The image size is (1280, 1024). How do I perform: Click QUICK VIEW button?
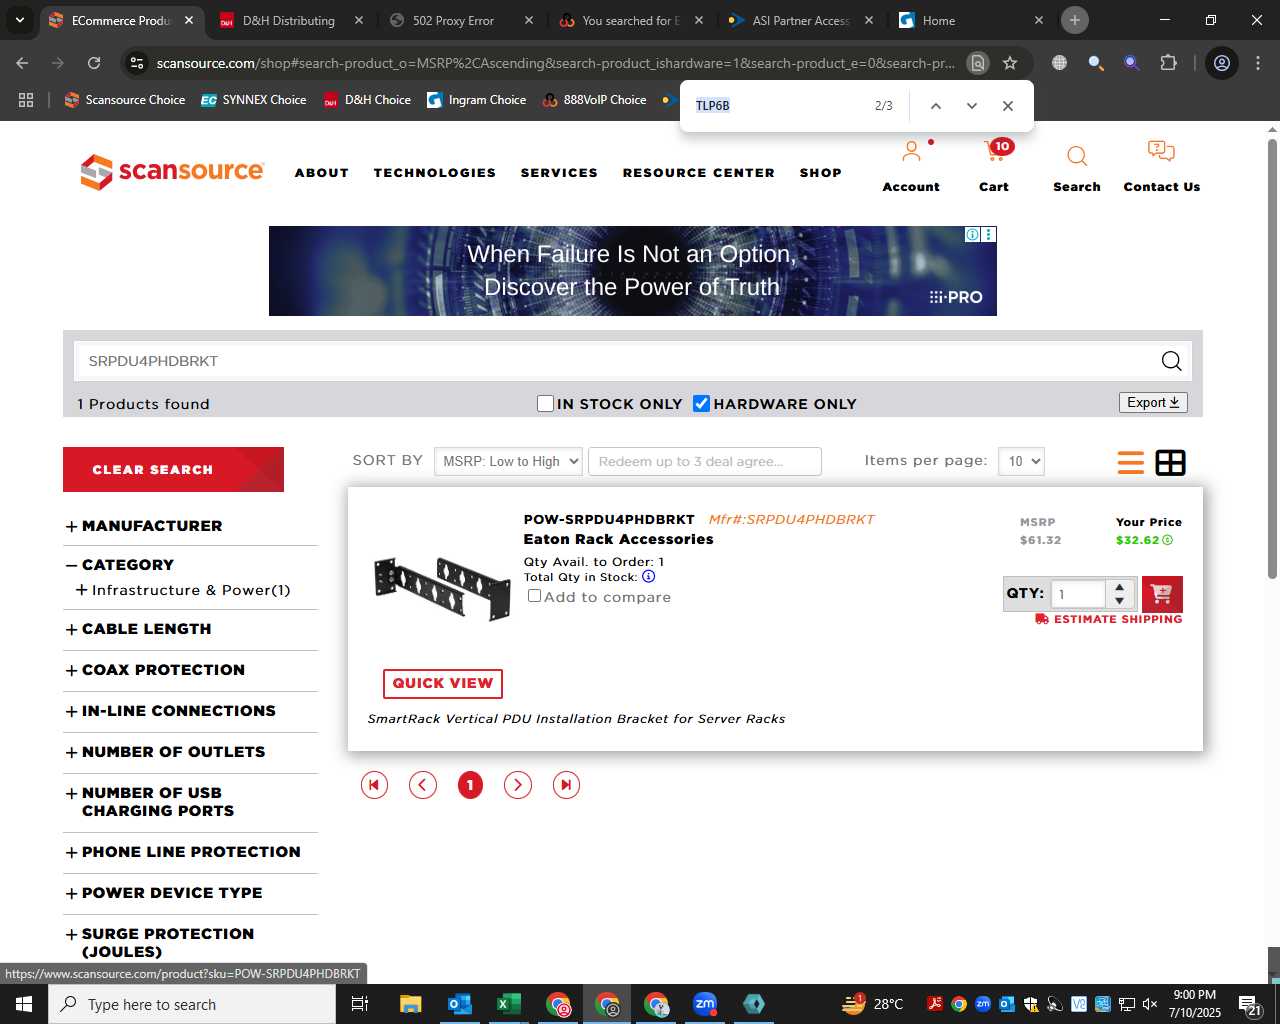(443, 683)
